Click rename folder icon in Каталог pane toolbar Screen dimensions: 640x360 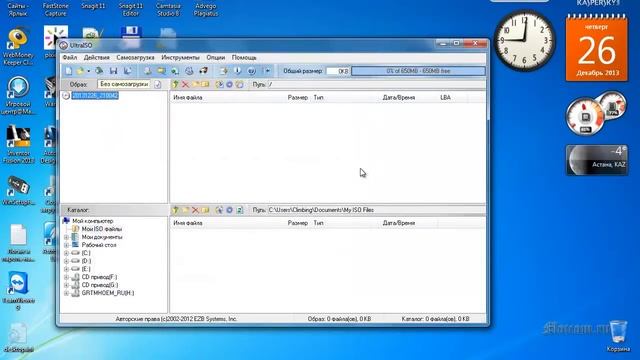tap(205, 210)
